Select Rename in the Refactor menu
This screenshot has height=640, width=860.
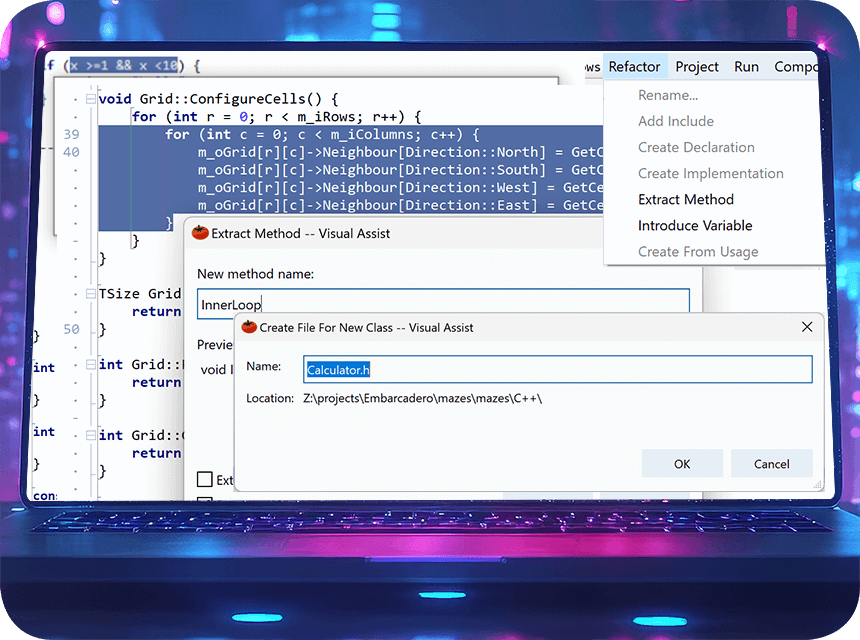click(668, 94)
